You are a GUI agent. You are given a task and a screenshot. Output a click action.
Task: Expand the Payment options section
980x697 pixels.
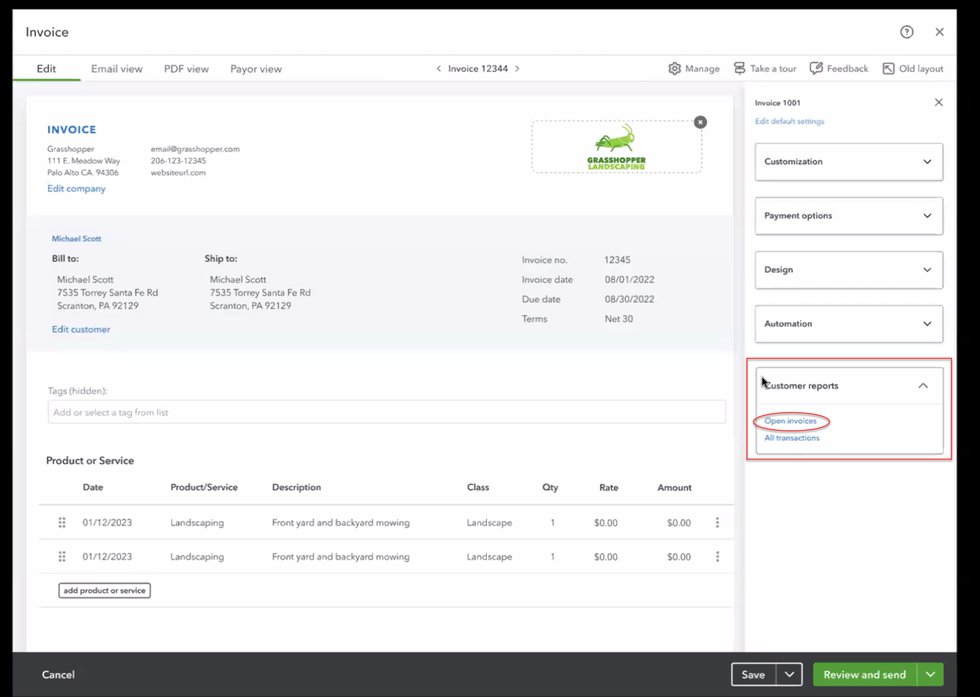point(848,216)
